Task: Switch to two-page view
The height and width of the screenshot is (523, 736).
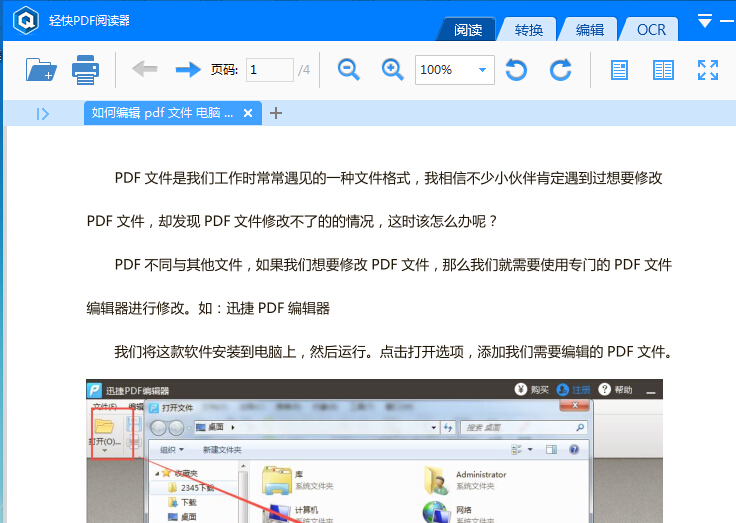Action: 663,70
